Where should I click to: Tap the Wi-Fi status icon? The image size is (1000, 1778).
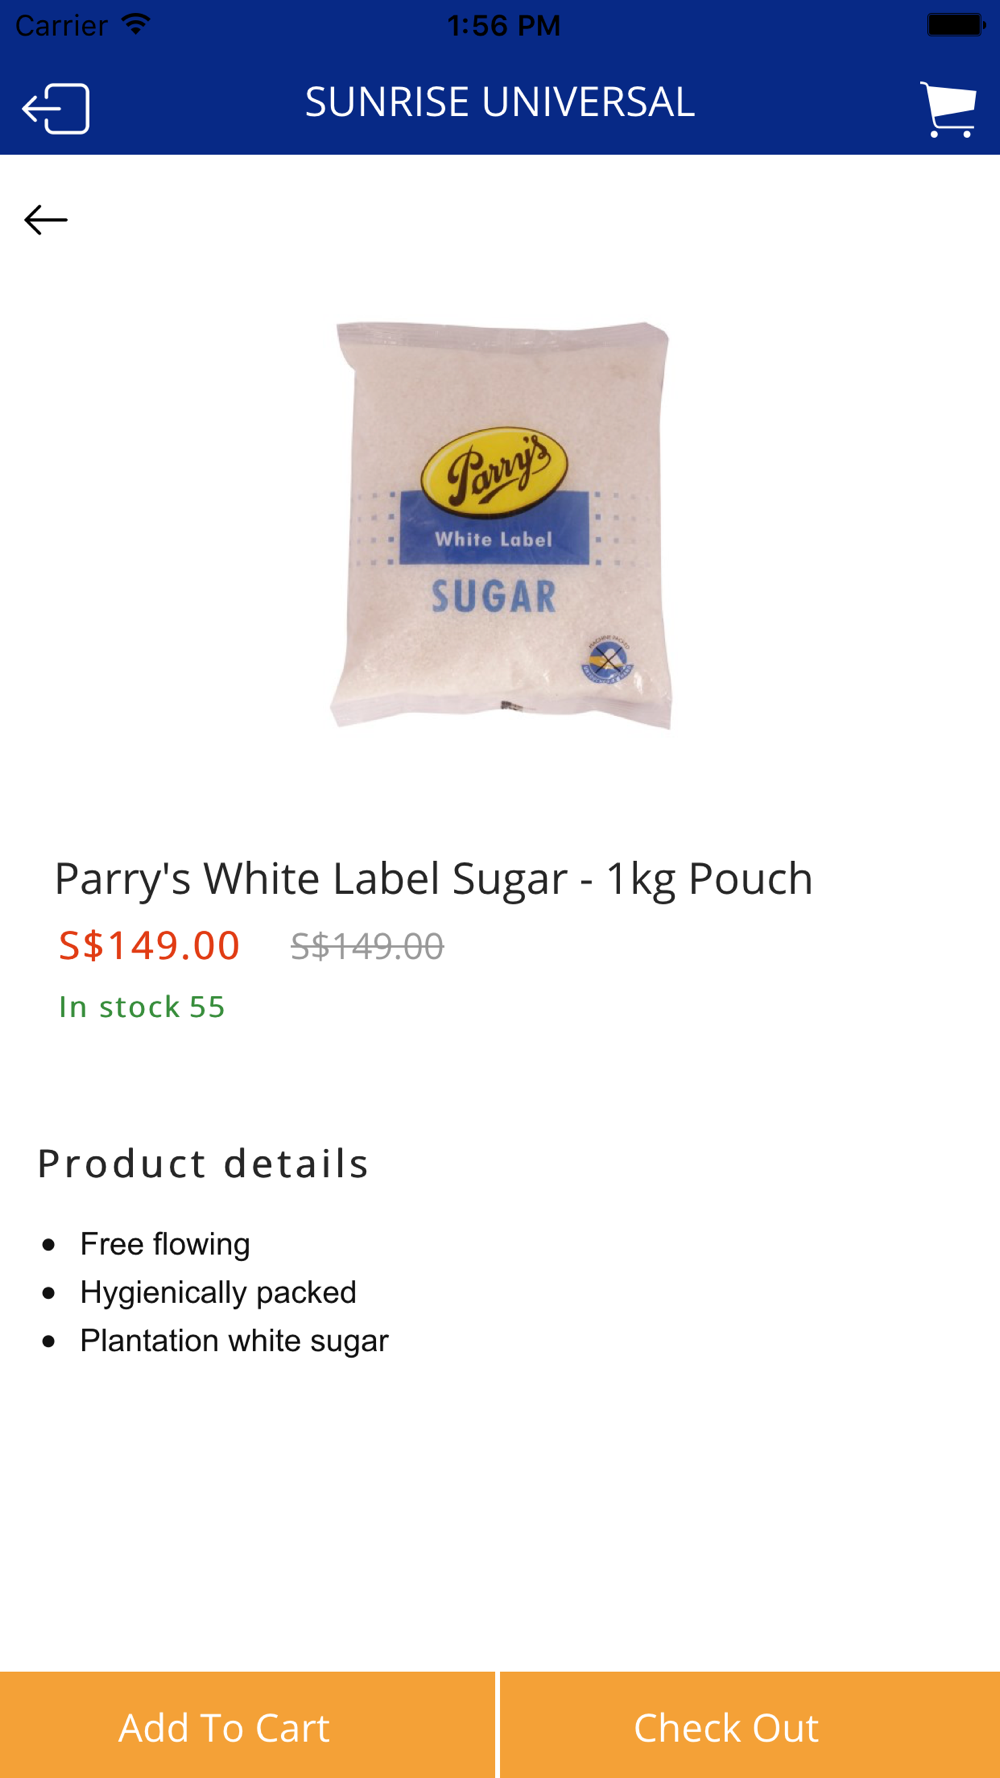click(x=135, y=24)
